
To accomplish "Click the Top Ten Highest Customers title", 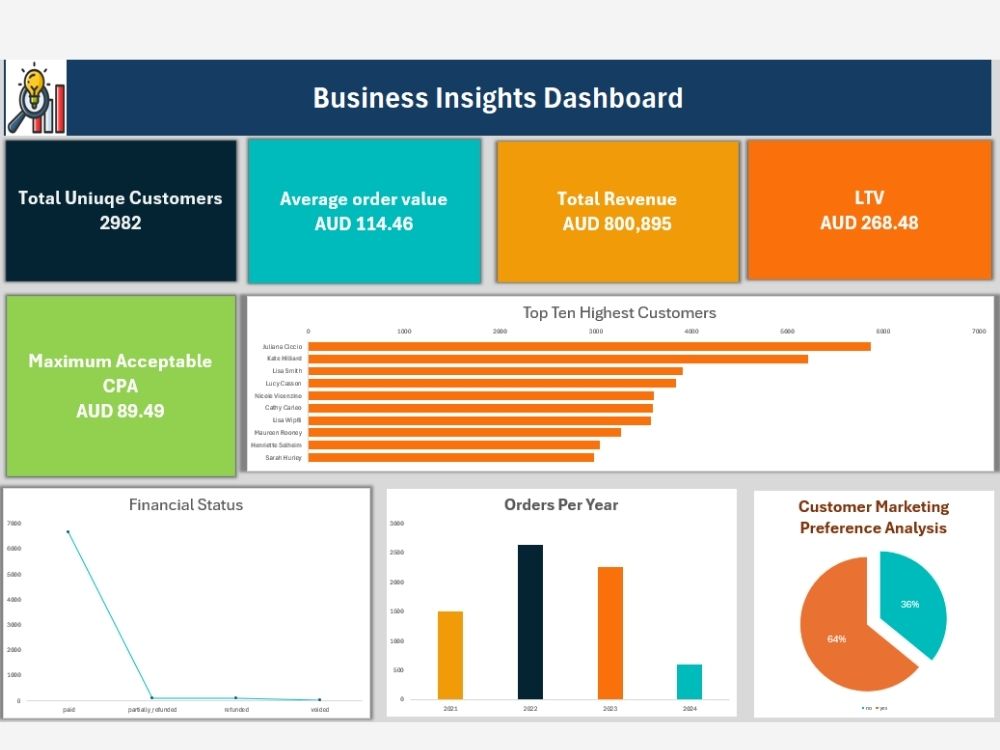I will [619, 312].
